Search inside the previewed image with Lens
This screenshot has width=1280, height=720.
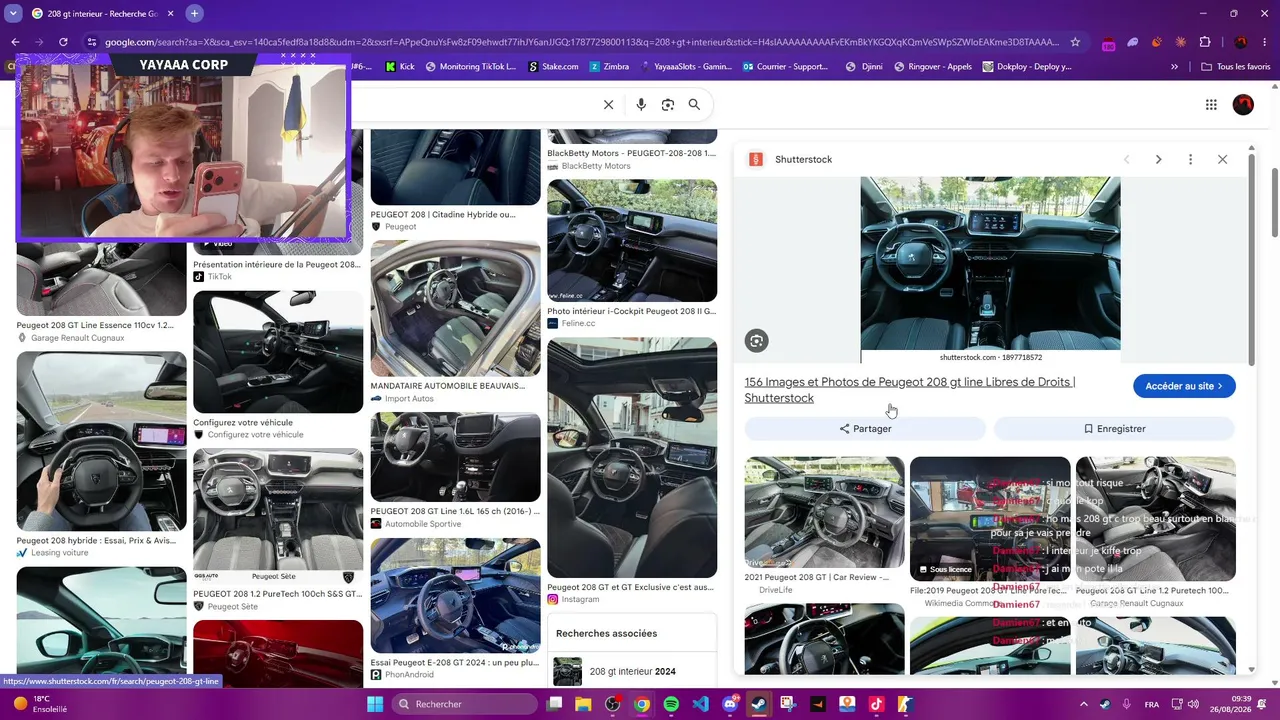click(756, 341)
